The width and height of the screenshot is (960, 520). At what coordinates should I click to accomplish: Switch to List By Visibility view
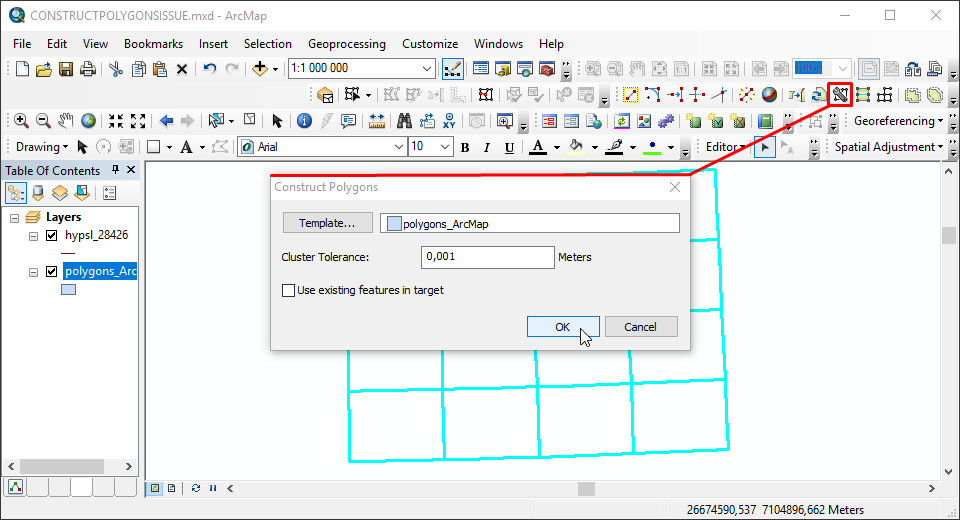point(59,194)
